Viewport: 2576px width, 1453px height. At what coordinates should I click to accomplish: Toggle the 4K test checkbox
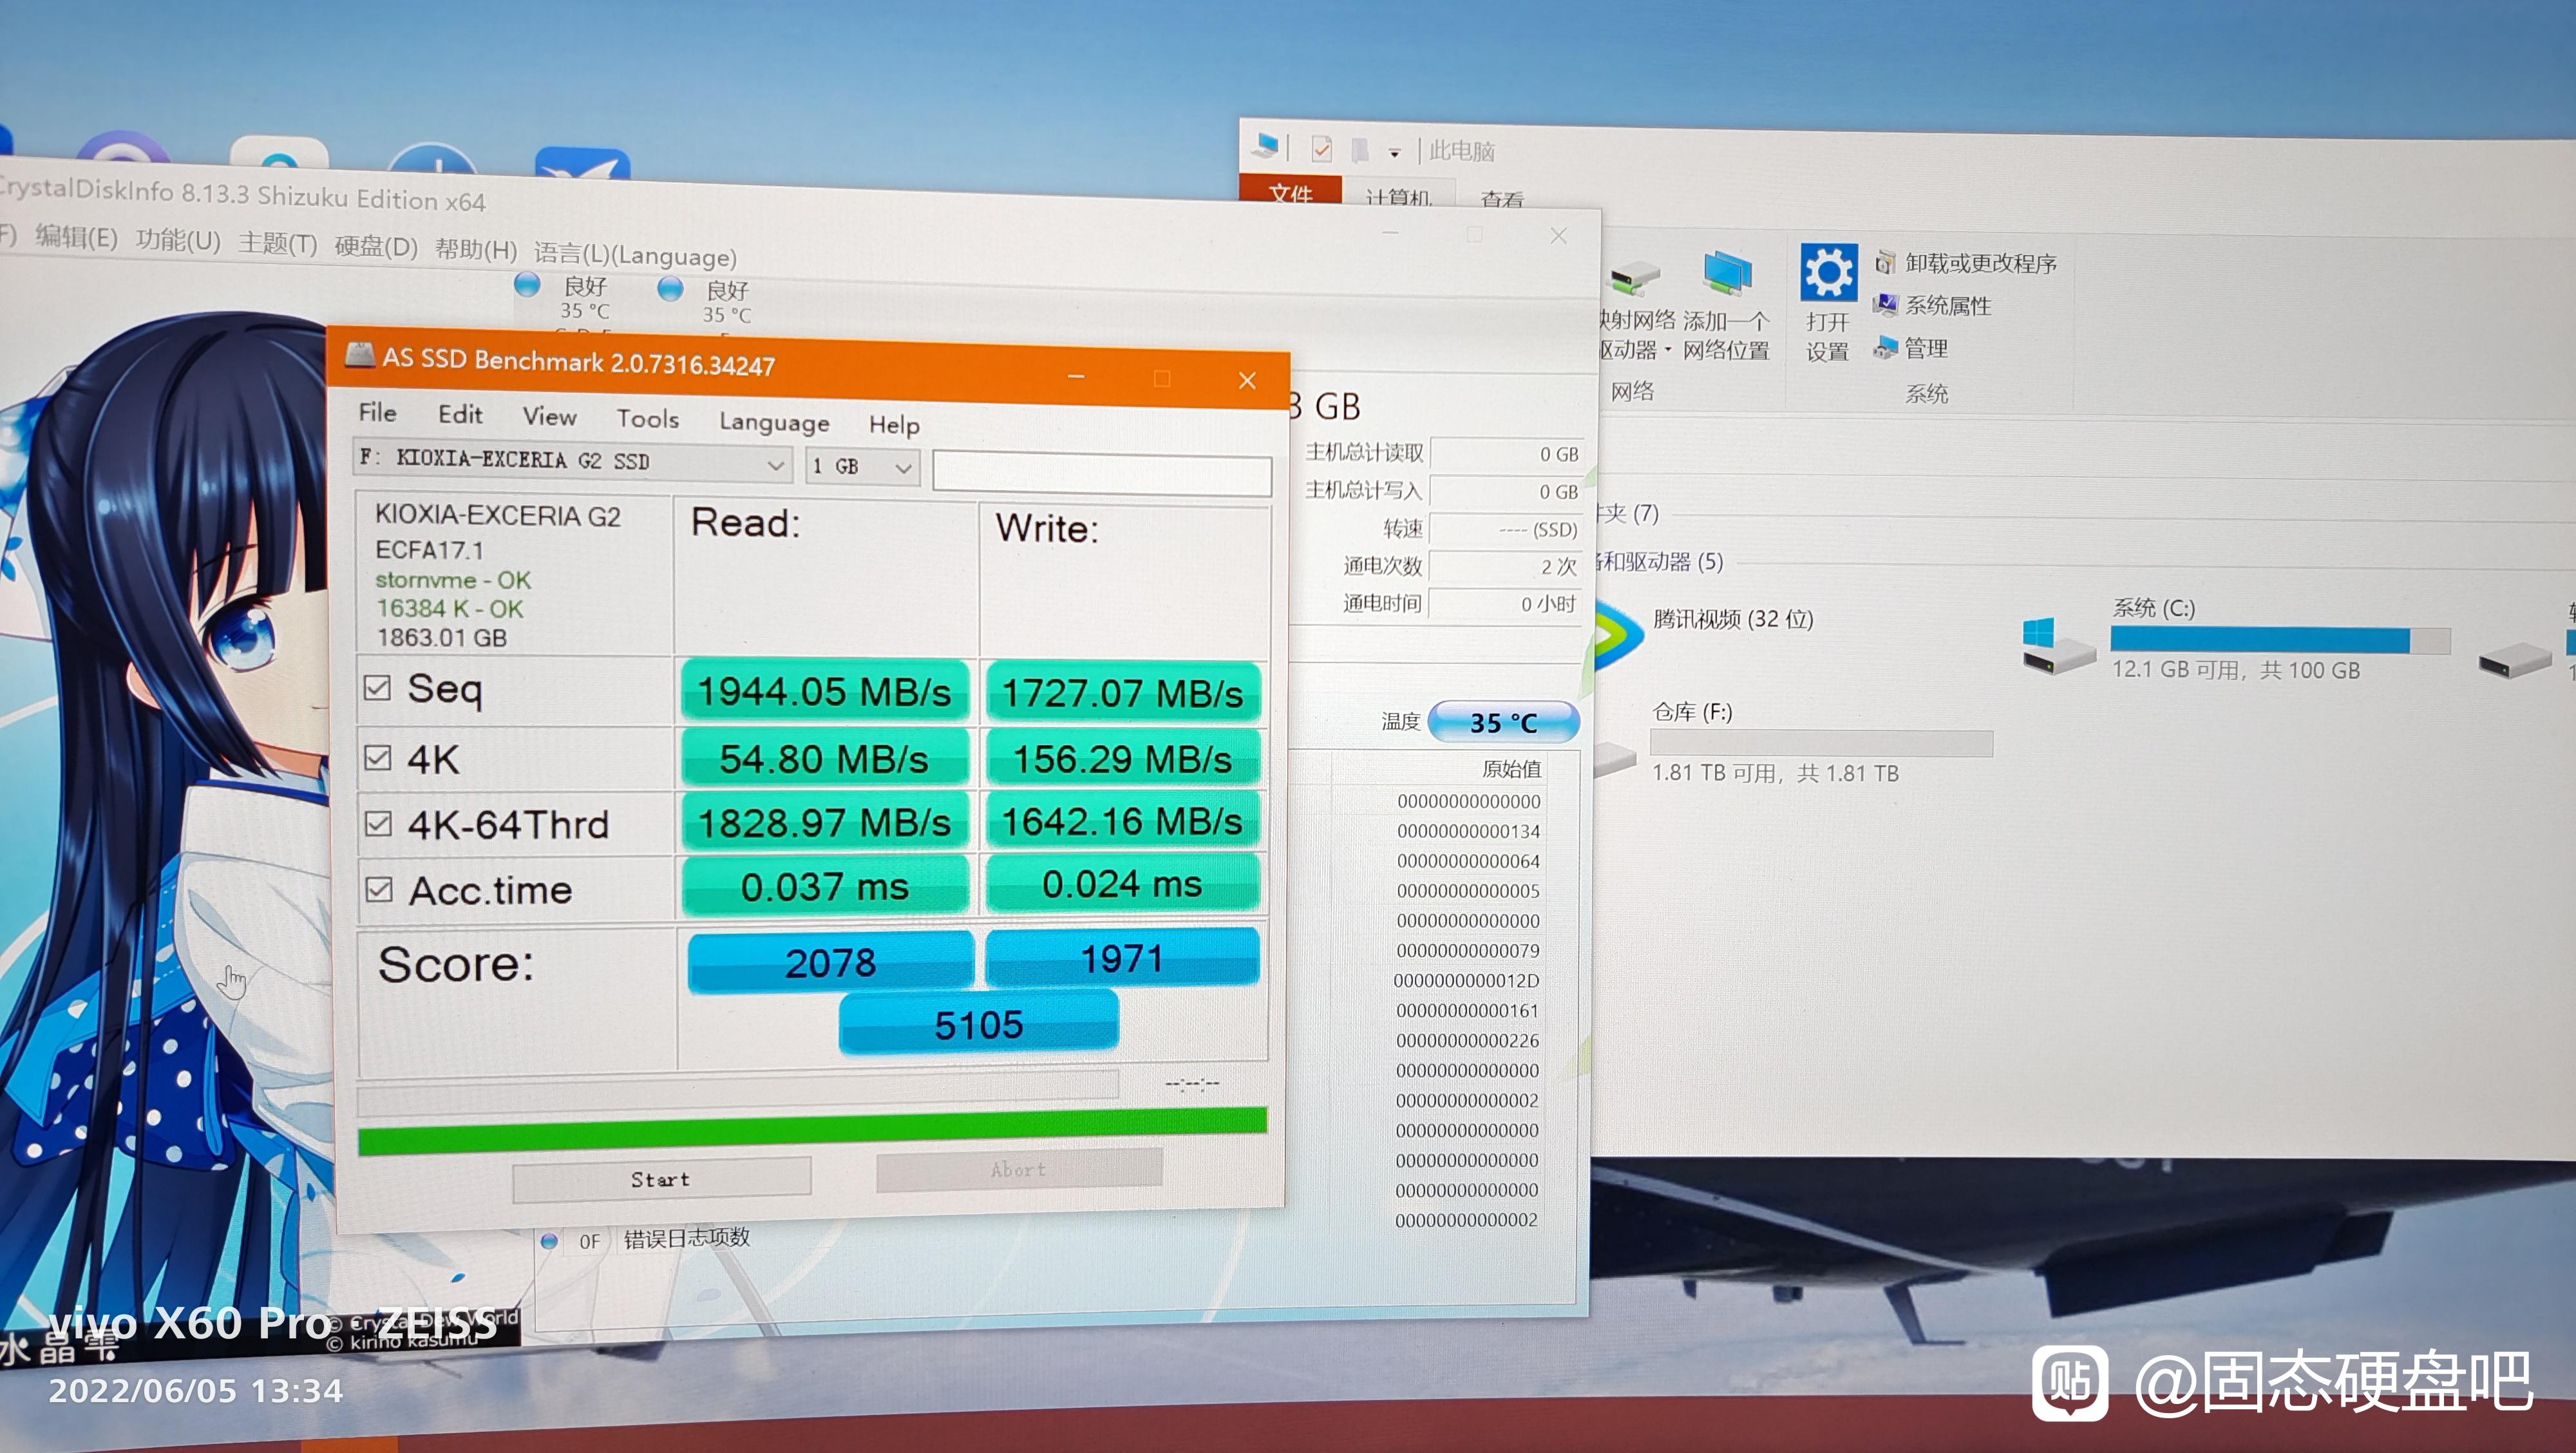pyautogui.click(x=377, y=758)
